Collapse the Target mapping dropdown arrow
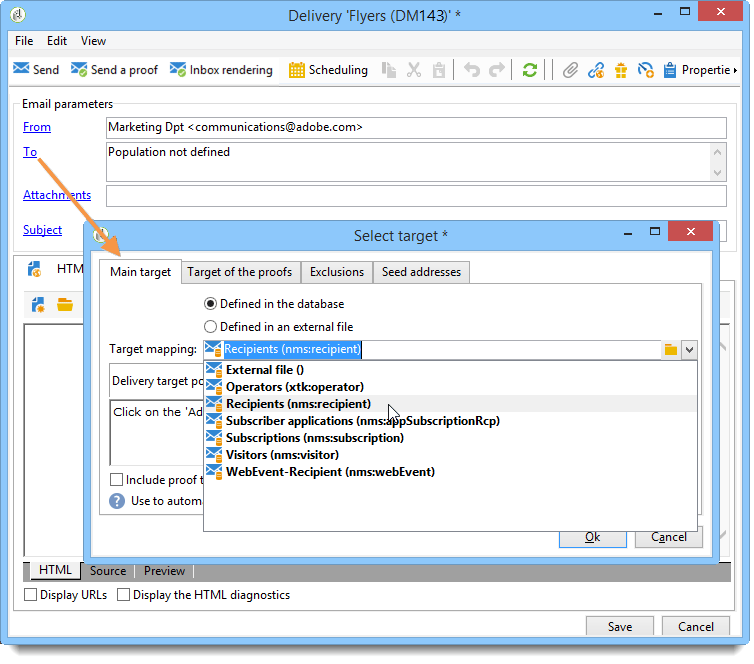754x664 pixels. pyautogui.click(x=689, y=350)
